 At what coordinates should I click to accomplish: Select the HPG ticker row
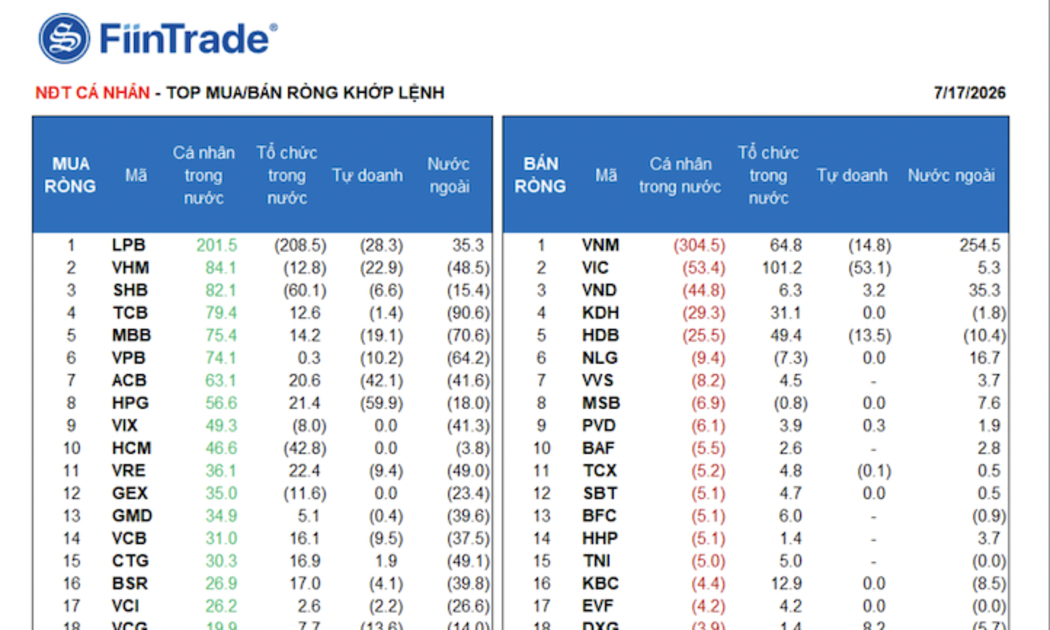click(x=262, y=403)
